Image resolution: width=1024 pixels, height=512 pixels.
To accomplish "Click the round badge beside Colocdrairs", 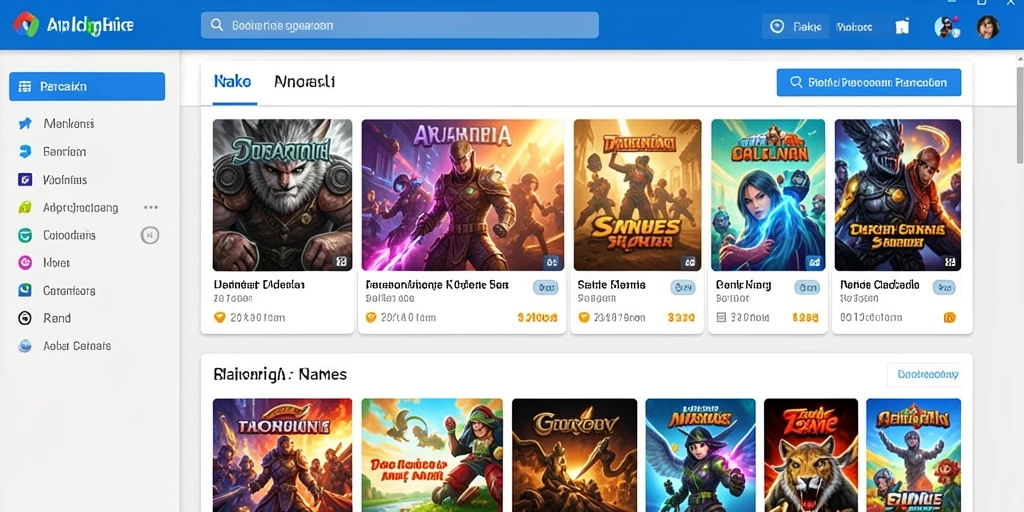I will pyautogui.click(x=150, y=235).
